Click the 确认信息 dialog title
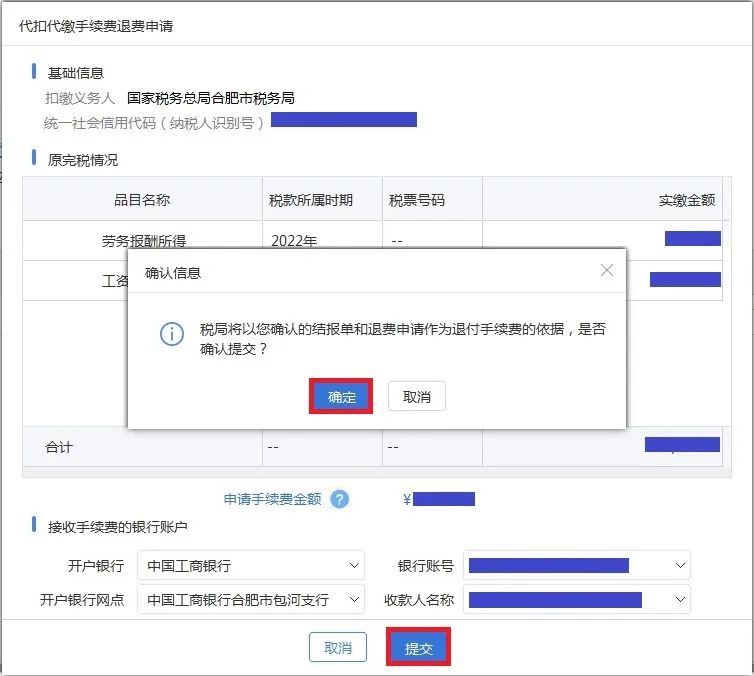The height and width of the screenshot is (676, 754). tap(173, 273)
